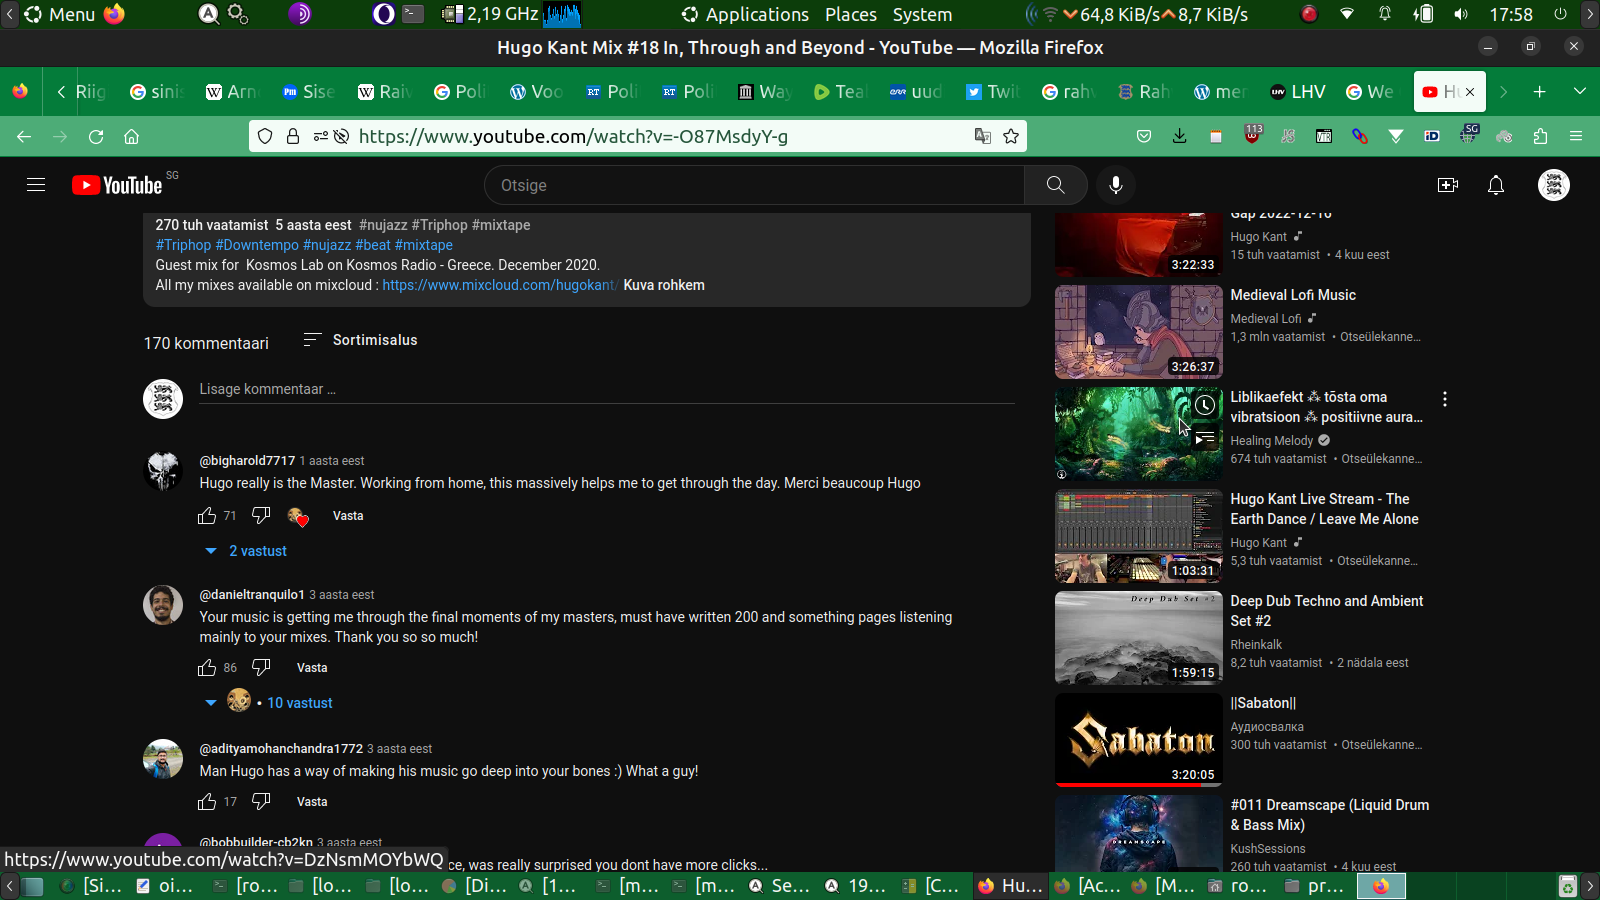Image resolution: width=1600 pixels, height=900 pixels.
Task: Expand the 10 vastust replies
Action: point(299,703)
